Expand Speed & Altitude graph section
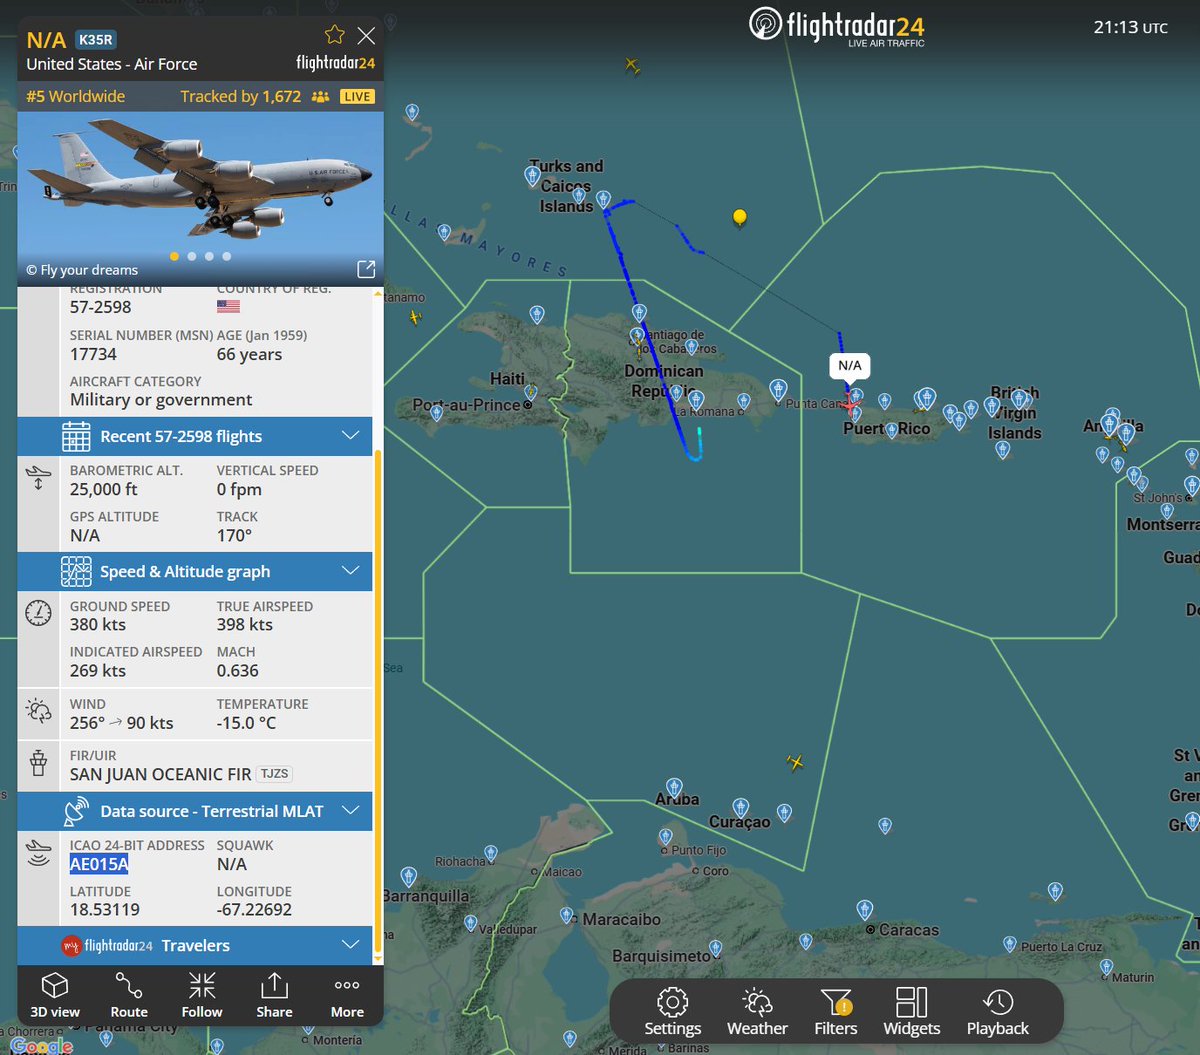 [x=195, y=571]
